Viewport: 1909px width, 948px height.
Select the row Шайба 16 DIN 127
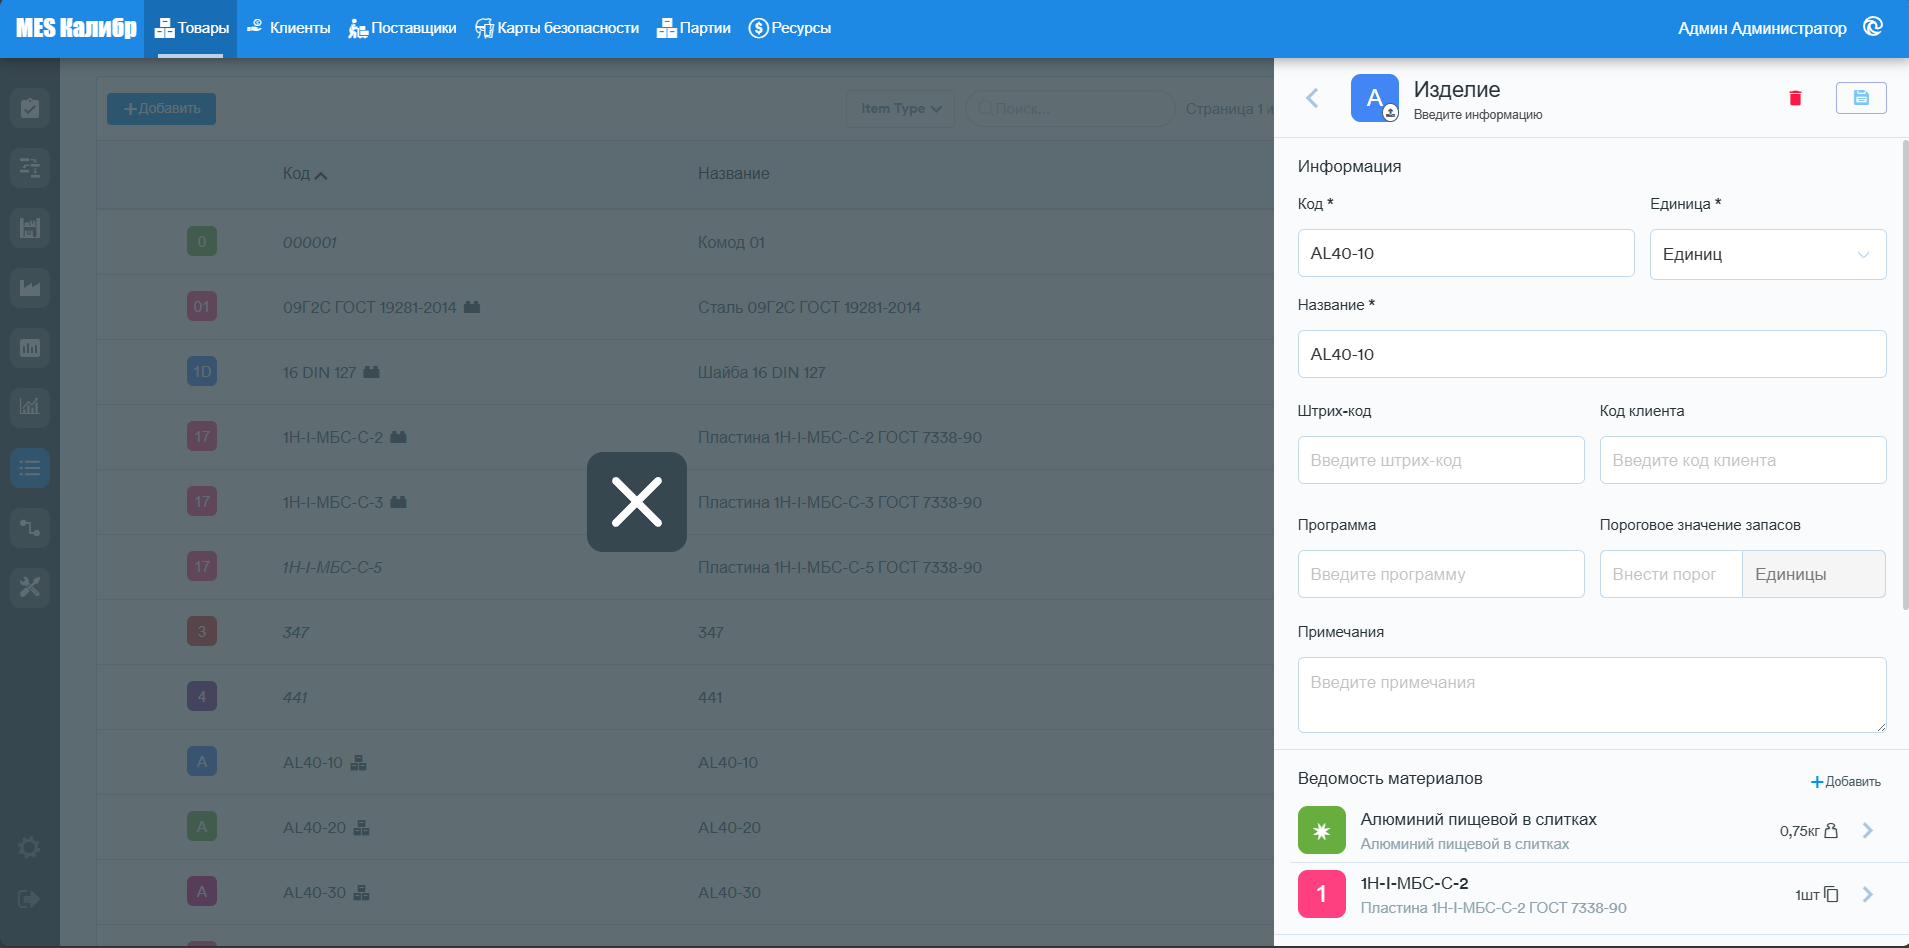pyautogui.click(x=685, y=372)
